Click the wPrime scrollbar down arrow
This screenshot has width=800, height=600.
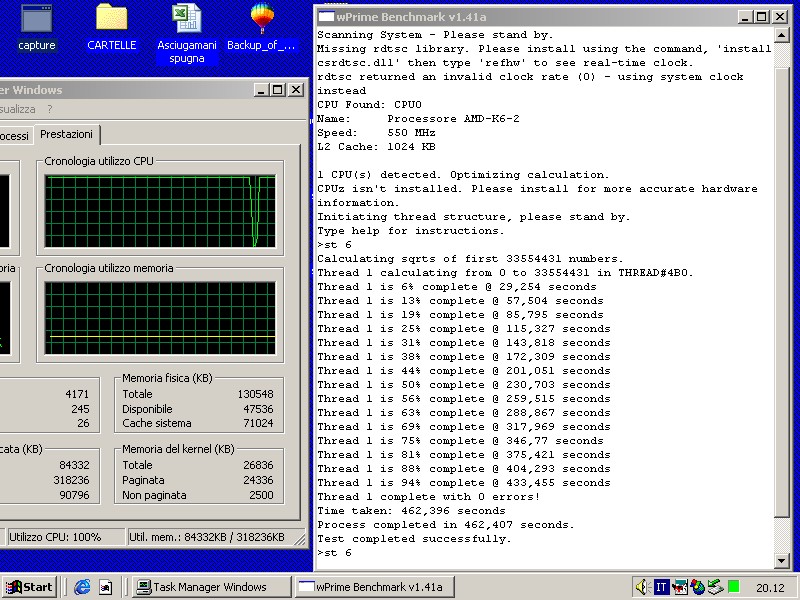tap(781, 561)
